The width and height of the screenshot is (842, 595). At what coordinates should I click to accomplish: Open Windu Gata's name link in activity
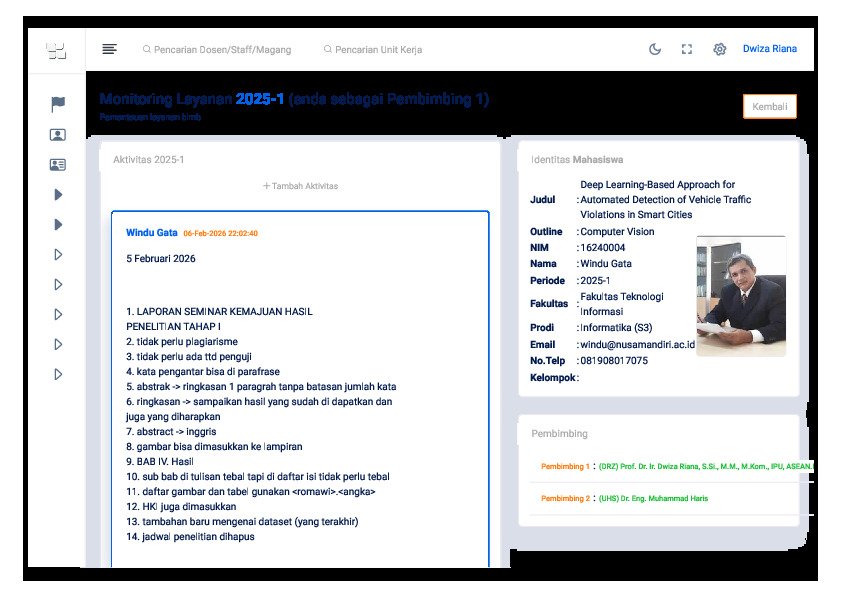point(151,233)
